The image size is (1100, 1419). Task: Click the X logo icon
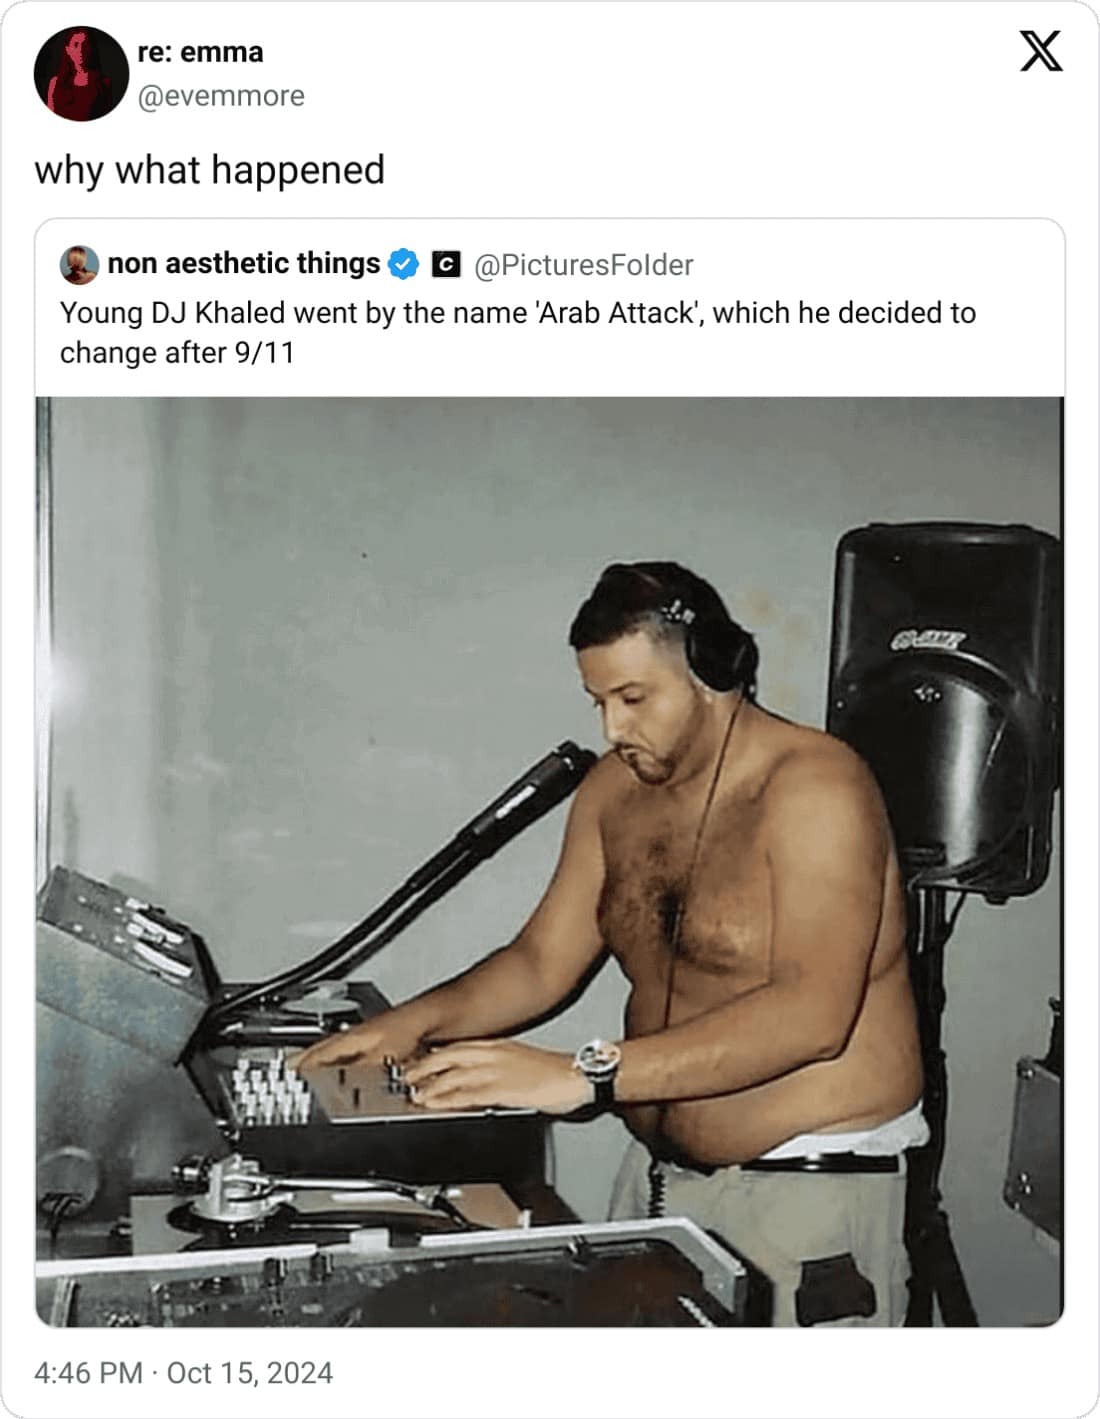click(1040, 51)
